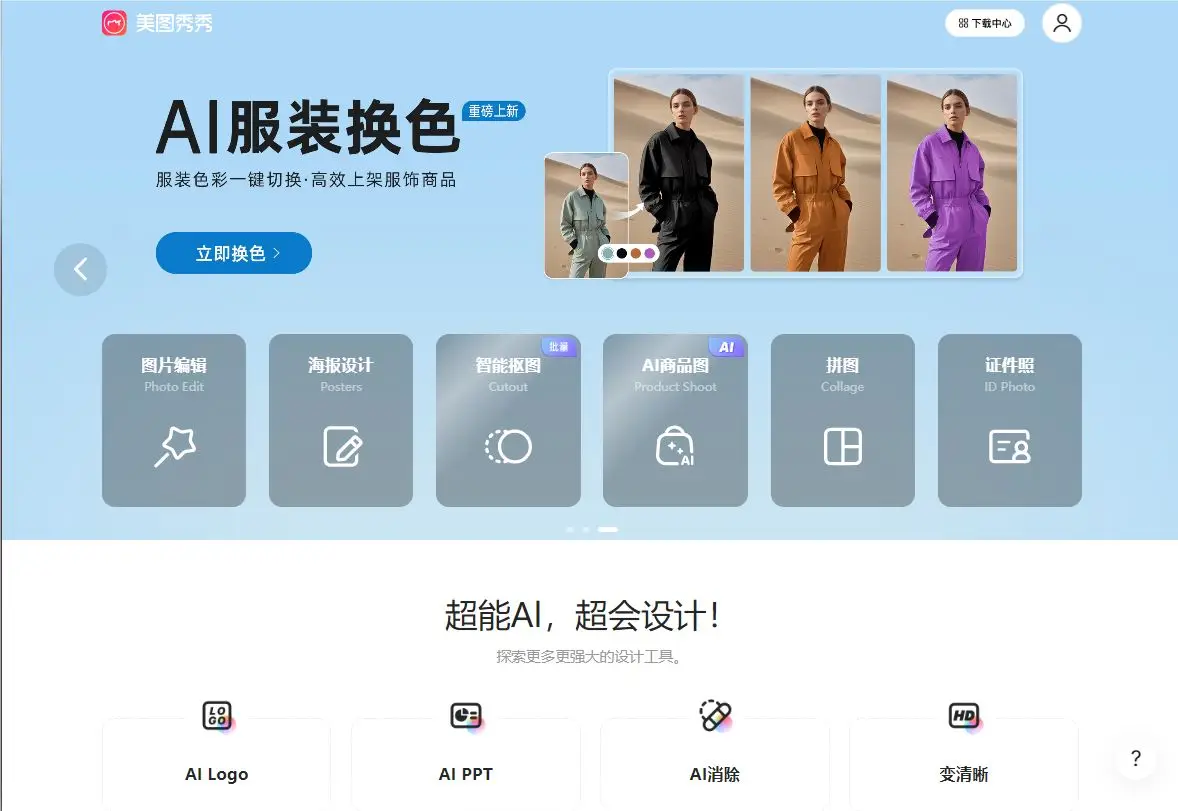Viewport: 1178px width, 811px height.
Task: Select the 图片编辑 magic wand tool
Action: click(174, 420)
